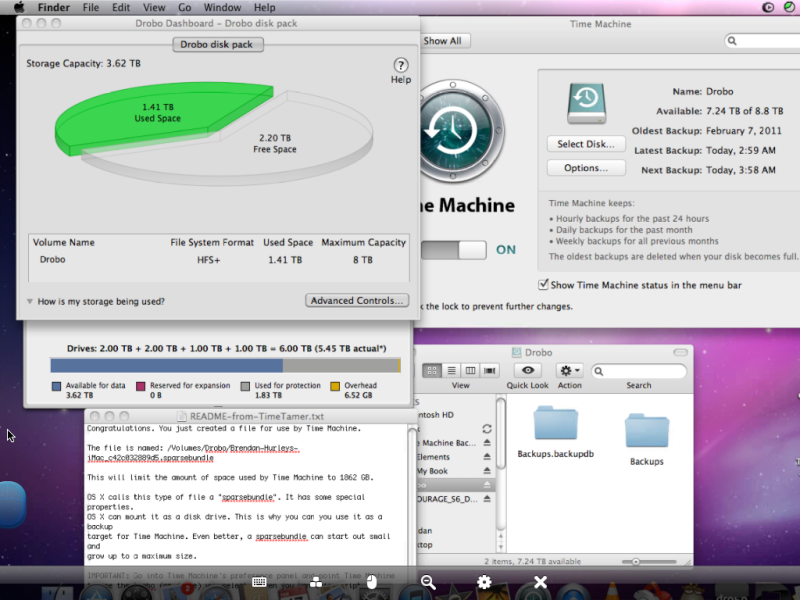Click the toolbar pill button in Drobo Finder window
Viewport: 800px width, 600px height.
coord(680,353)
